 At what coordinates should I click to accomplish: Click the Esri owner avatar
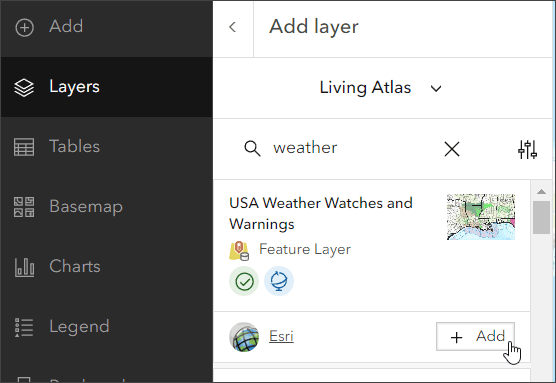244,337
